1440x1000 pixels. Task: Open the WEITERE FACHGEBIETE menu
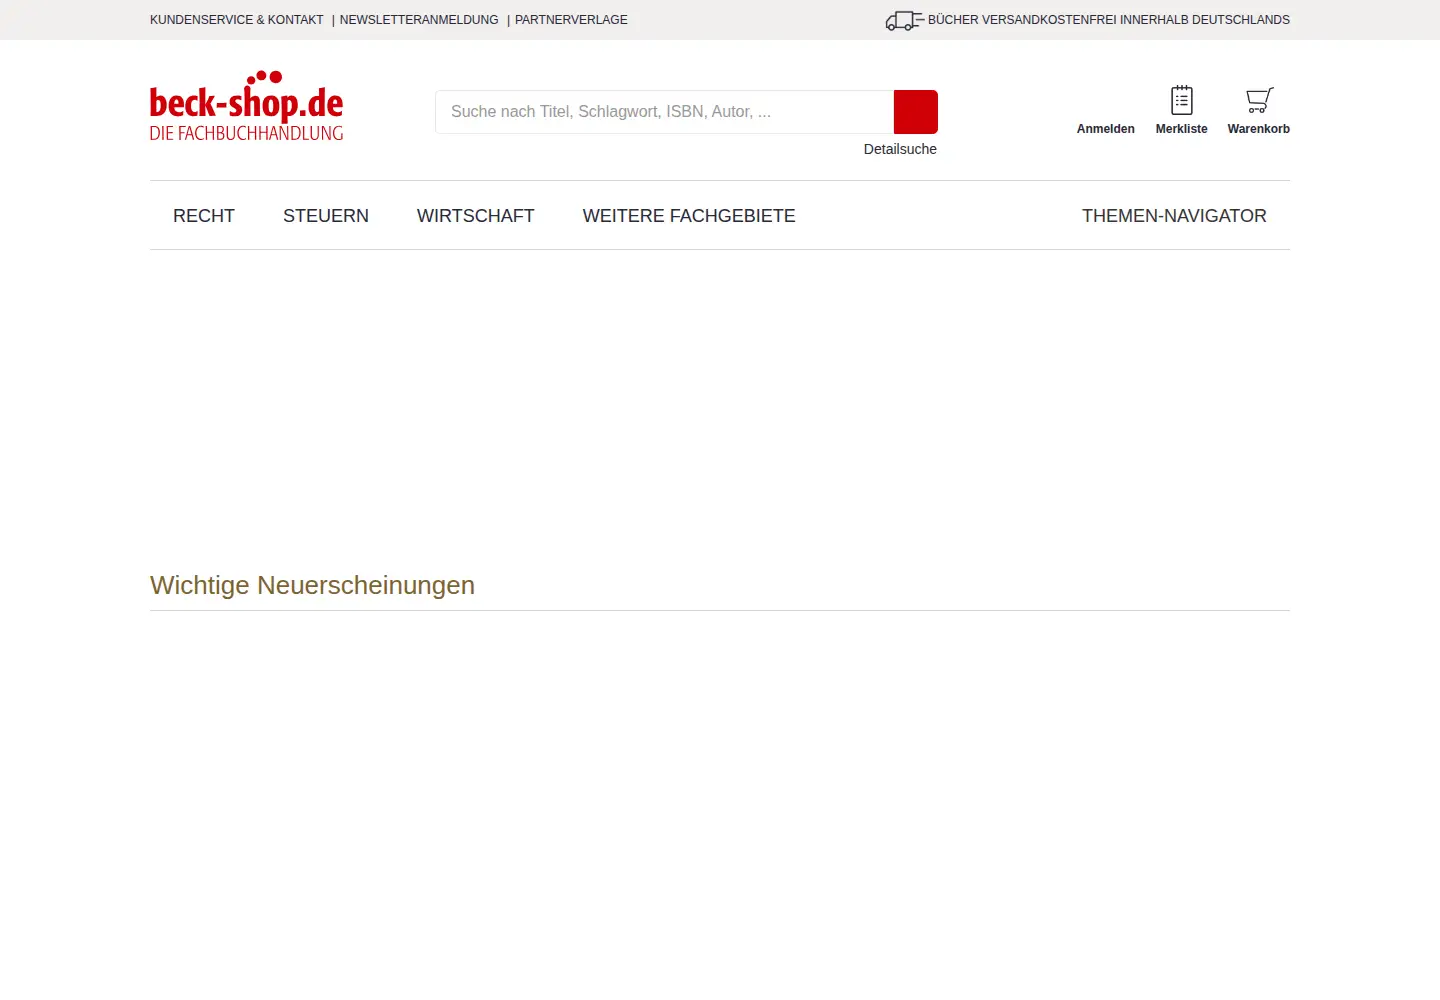click(x=689, y=216)
